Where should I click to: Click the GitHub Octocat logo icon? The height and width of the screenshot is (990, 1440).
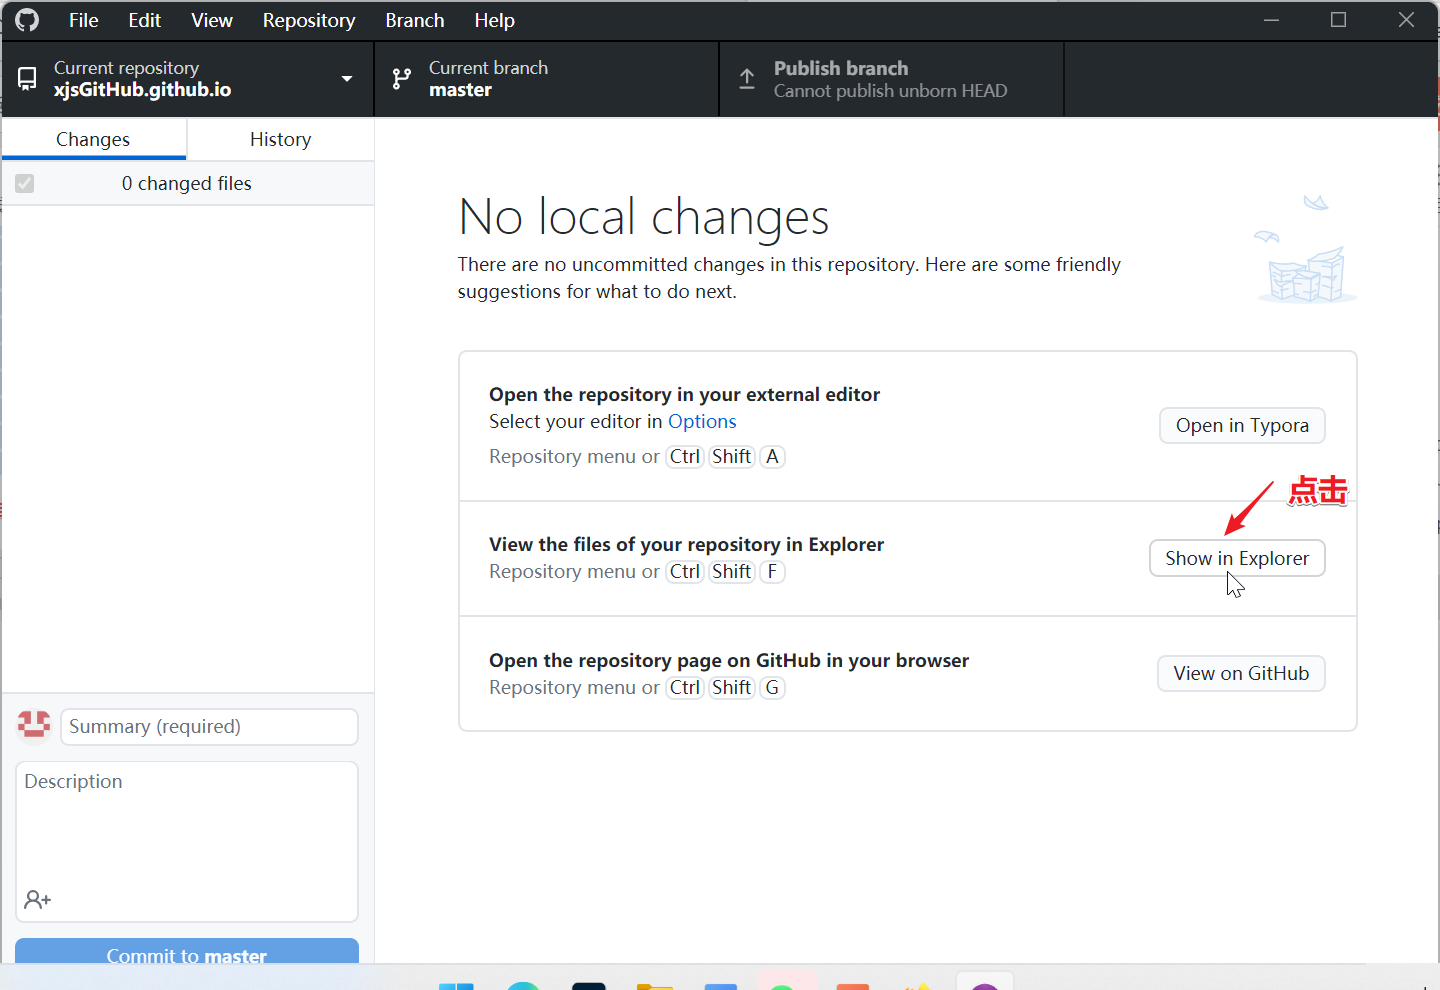coord(27,20)
